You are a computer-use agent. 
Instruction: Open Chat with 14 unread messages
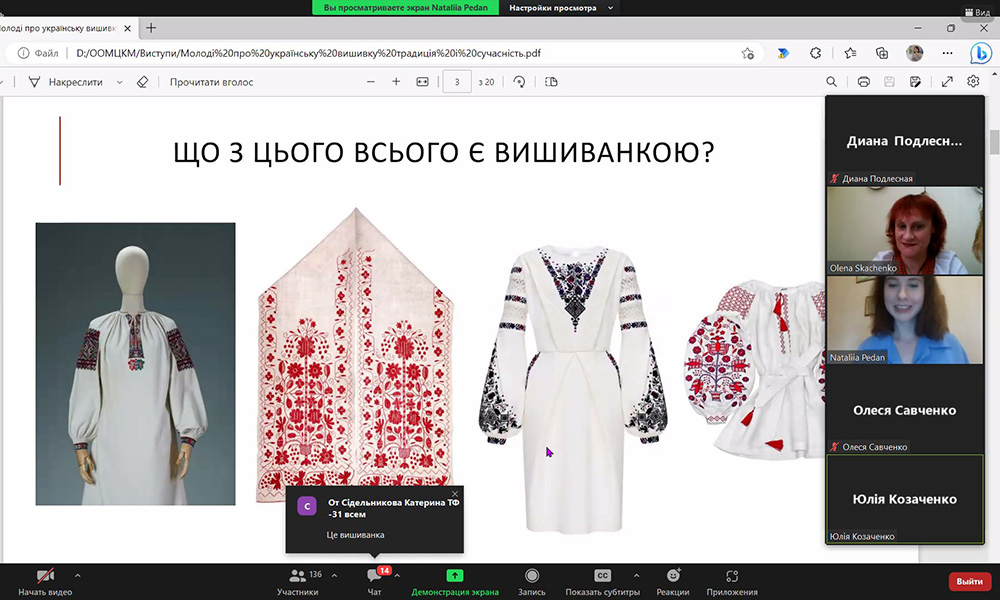(375, 582)
